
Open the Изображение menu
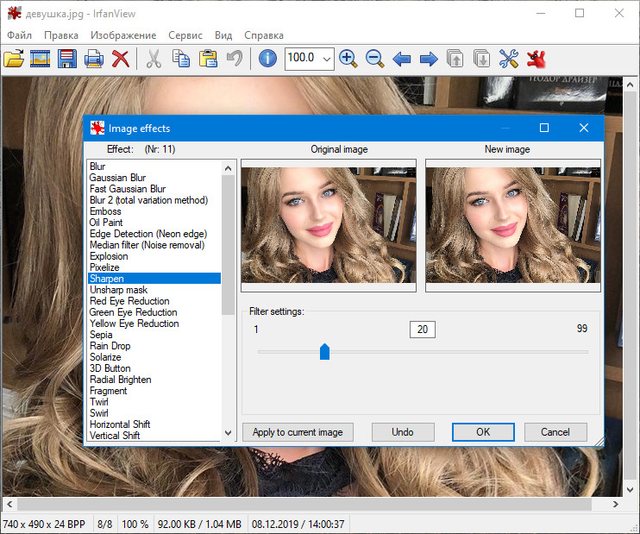click(123, 35)
